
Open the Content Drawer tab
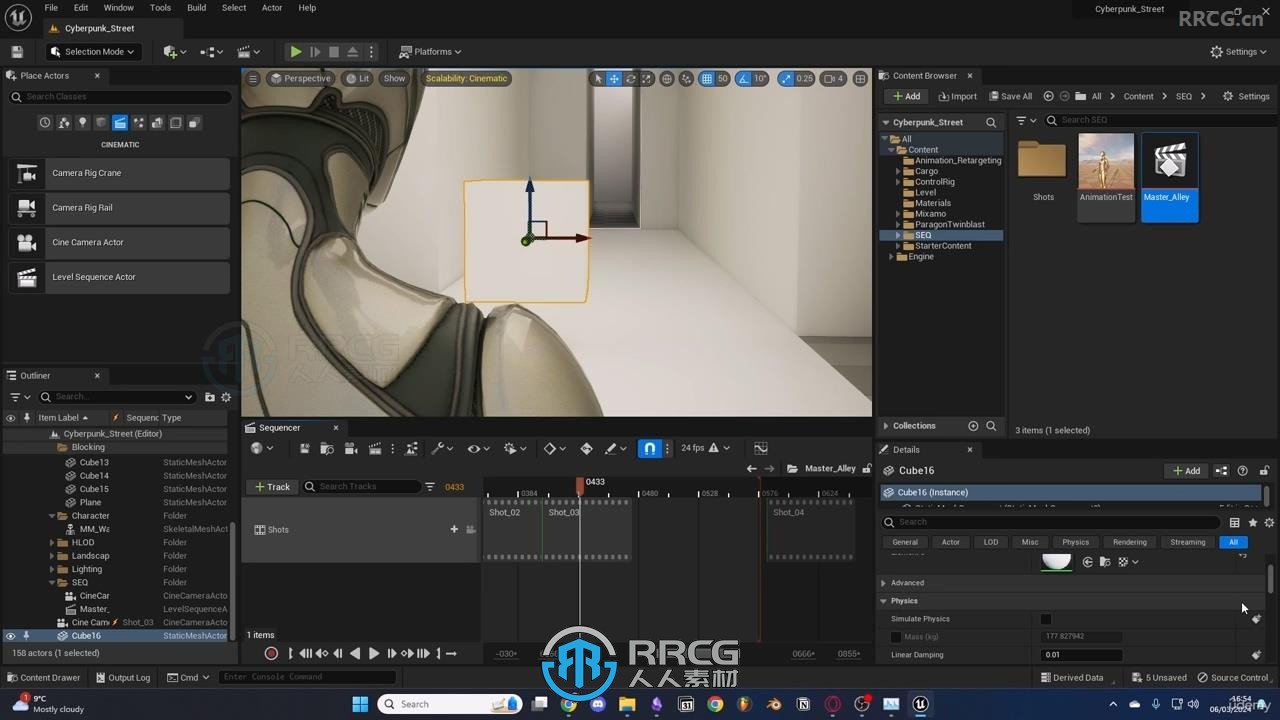coord(43,678)
